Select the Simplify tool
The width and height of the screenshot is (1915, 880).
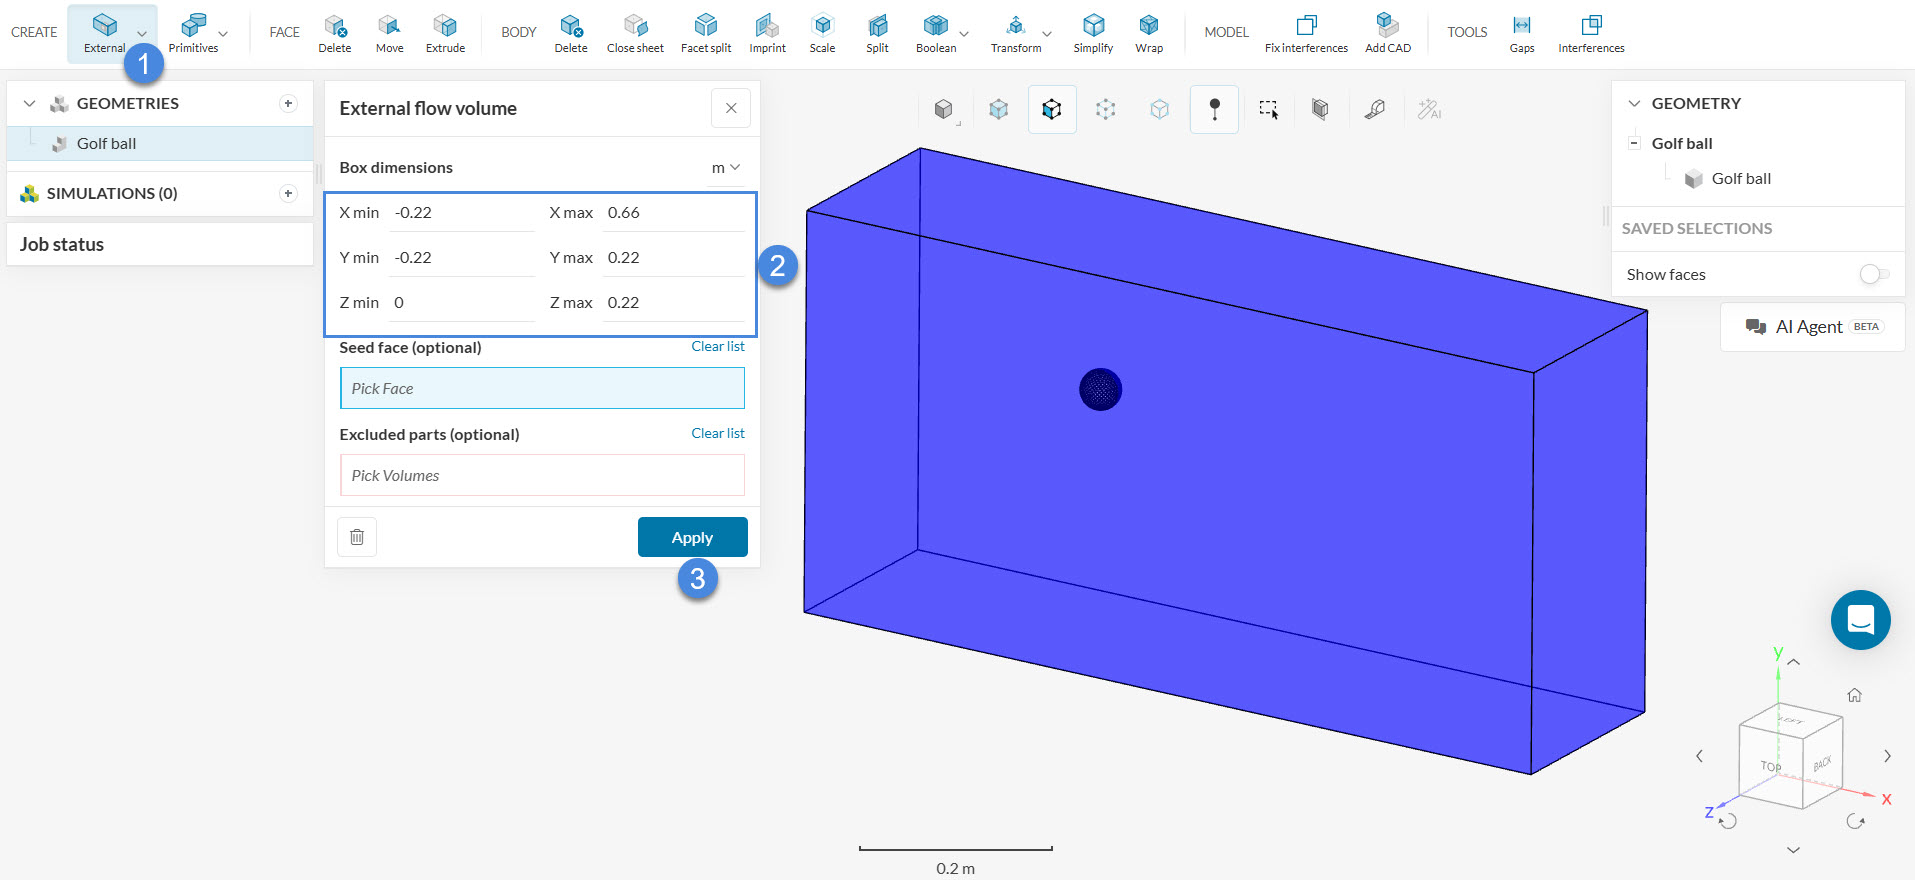1093,32
